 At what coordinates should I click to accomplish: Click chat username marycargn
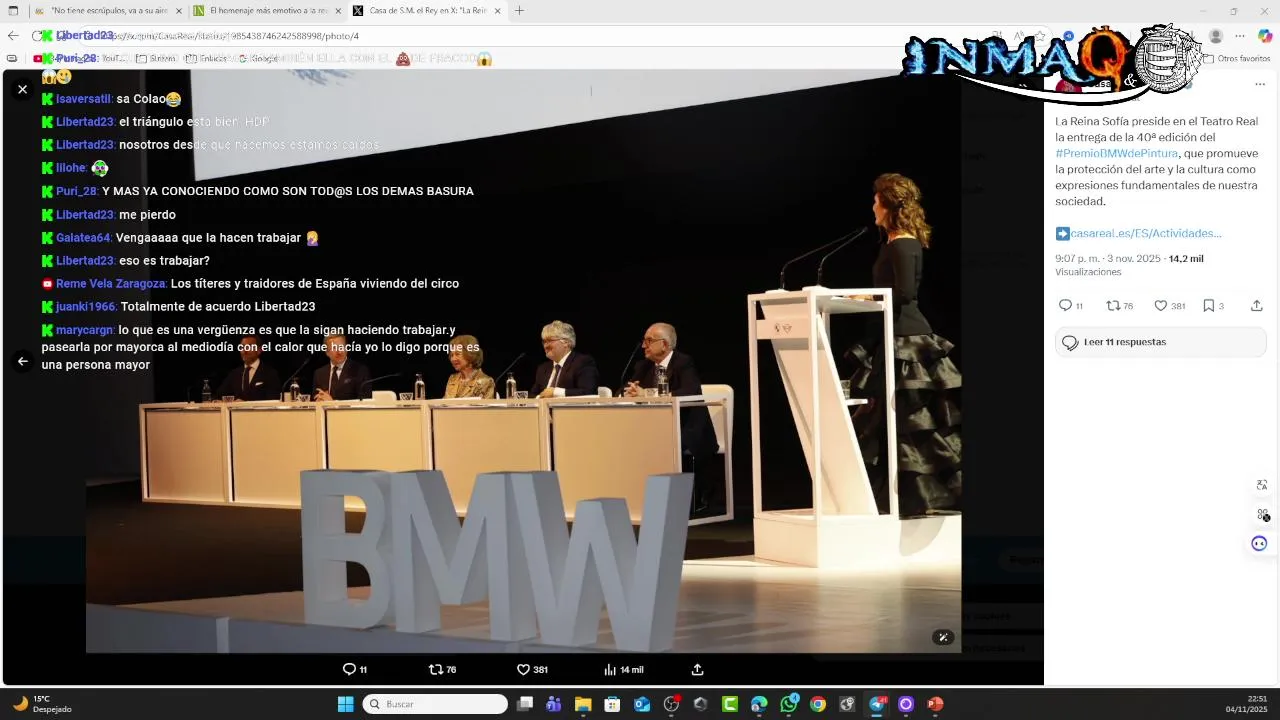[x=85, y=330]
